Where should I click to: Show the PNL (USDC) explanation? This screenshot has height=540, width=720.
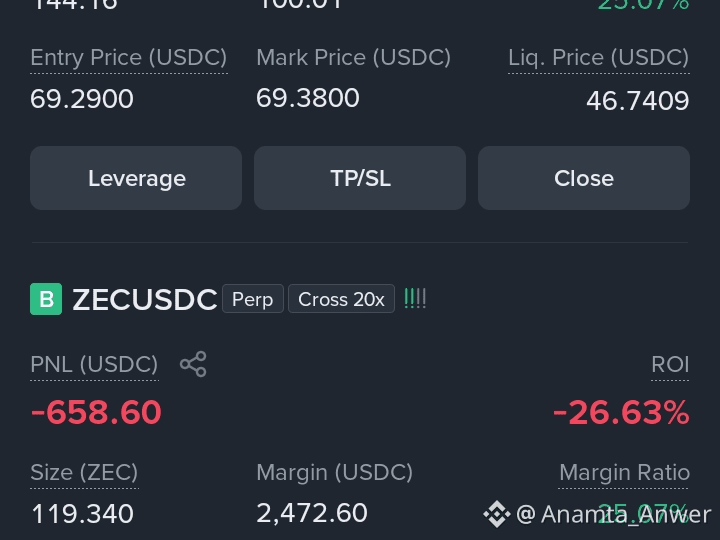(94, 365)
